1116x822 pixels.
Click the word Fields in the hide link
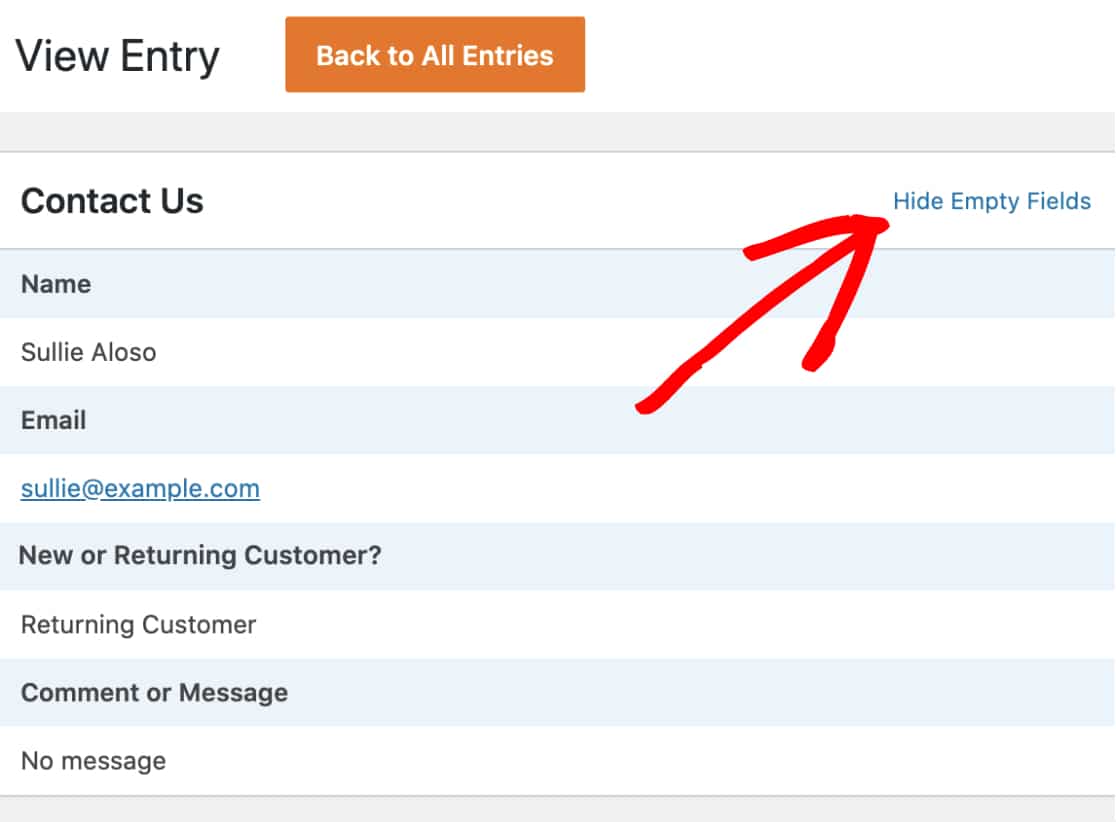click(1059, 201)
